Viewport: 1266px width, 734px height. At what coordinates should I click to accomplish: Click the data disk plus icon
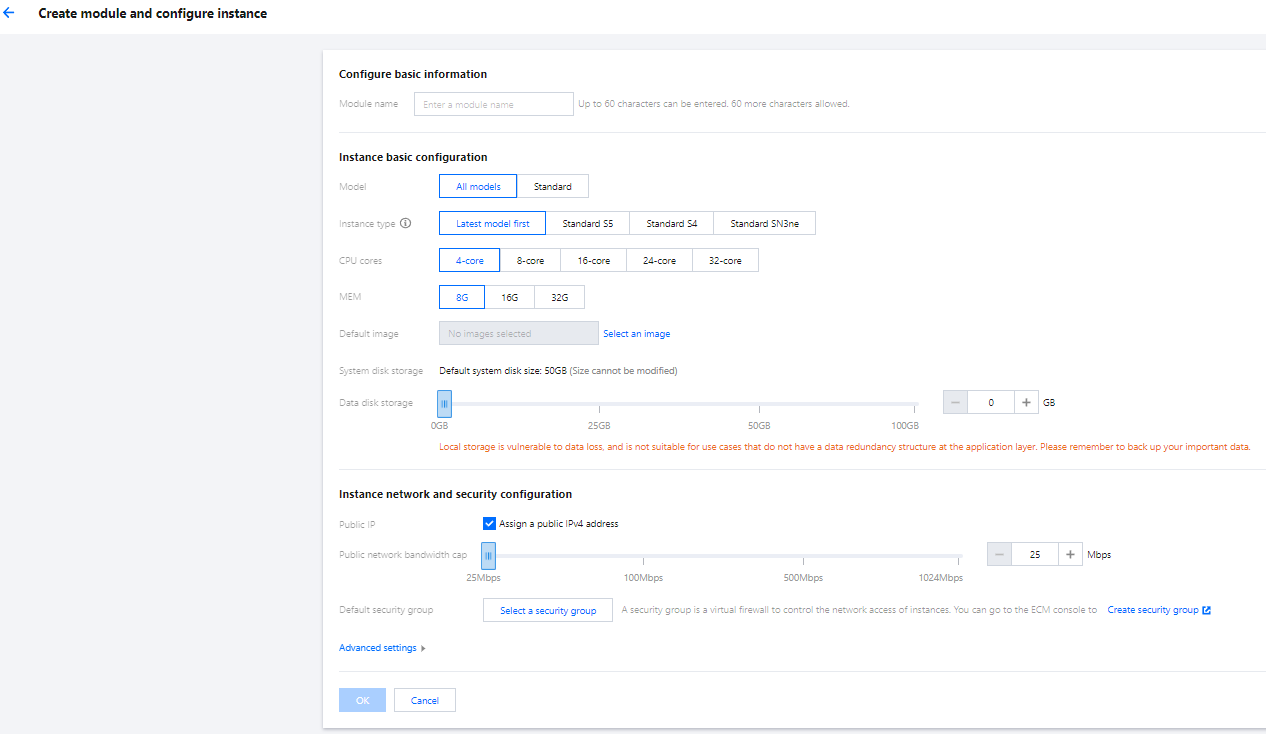(x=1027, y=402)
